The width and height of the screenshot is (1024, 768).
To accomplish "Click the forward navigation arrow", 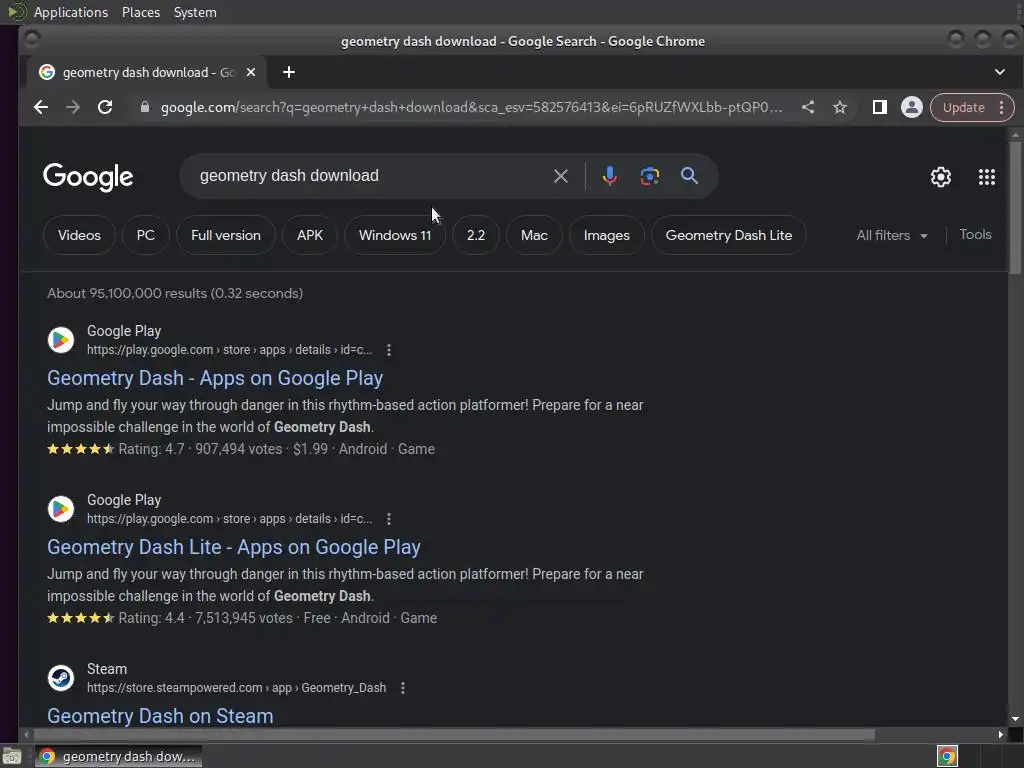I will click(72, 107).
